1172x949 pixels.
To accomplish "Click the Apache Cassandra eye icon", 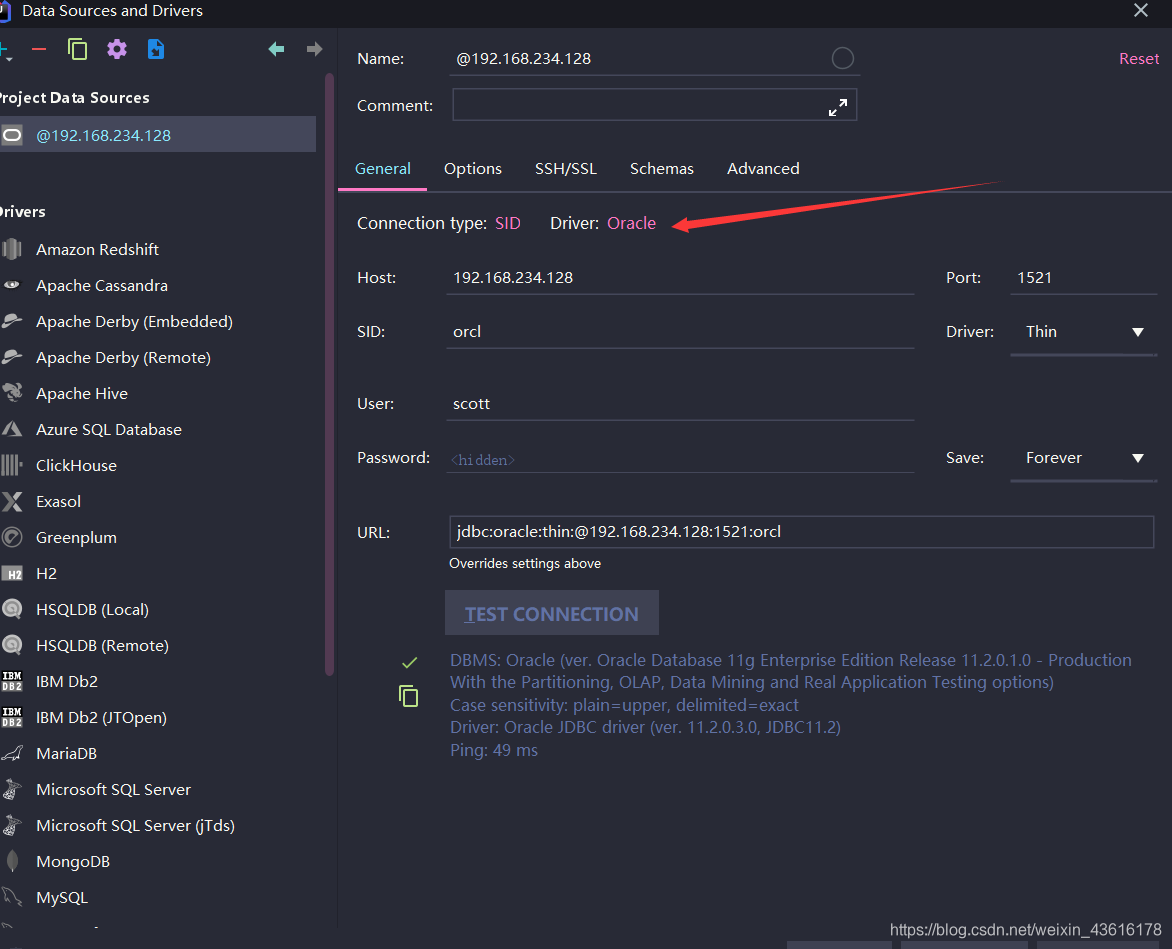I will point(12,285).
